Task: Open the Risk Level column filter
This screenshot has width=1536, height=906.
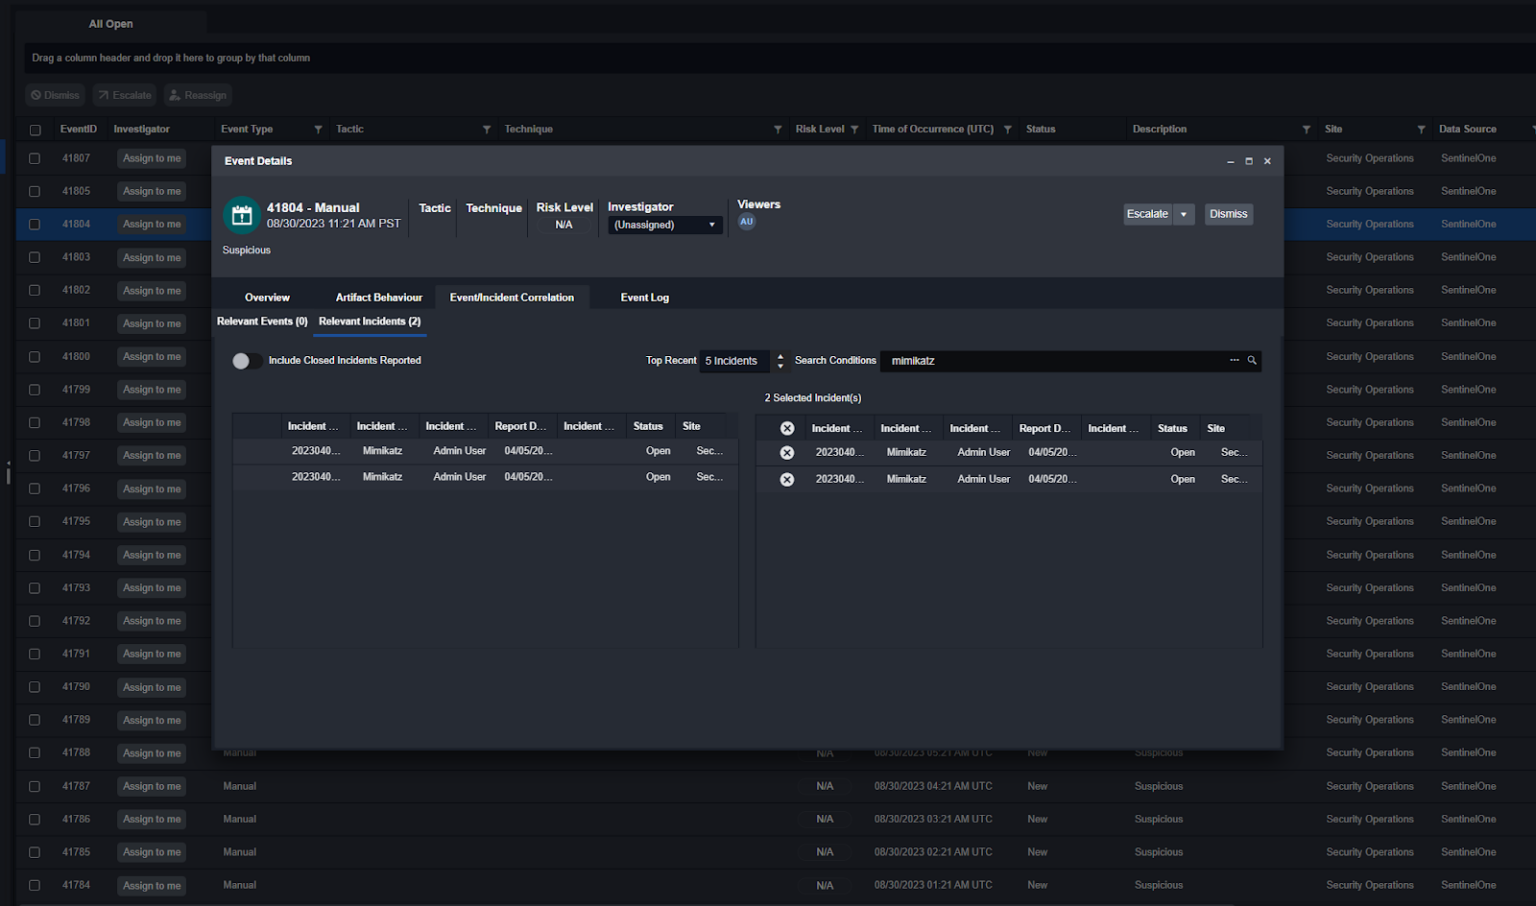Action: click(855, 129)
